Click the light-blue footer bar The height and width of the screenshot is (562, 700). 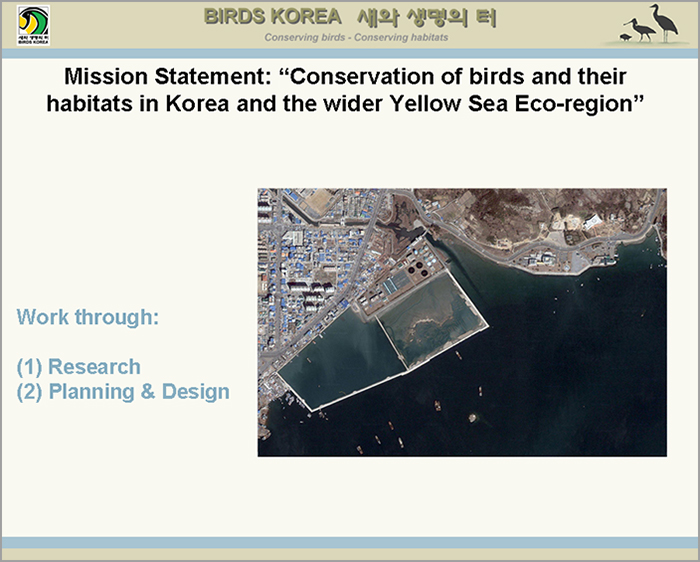click(x=350, y=542)
